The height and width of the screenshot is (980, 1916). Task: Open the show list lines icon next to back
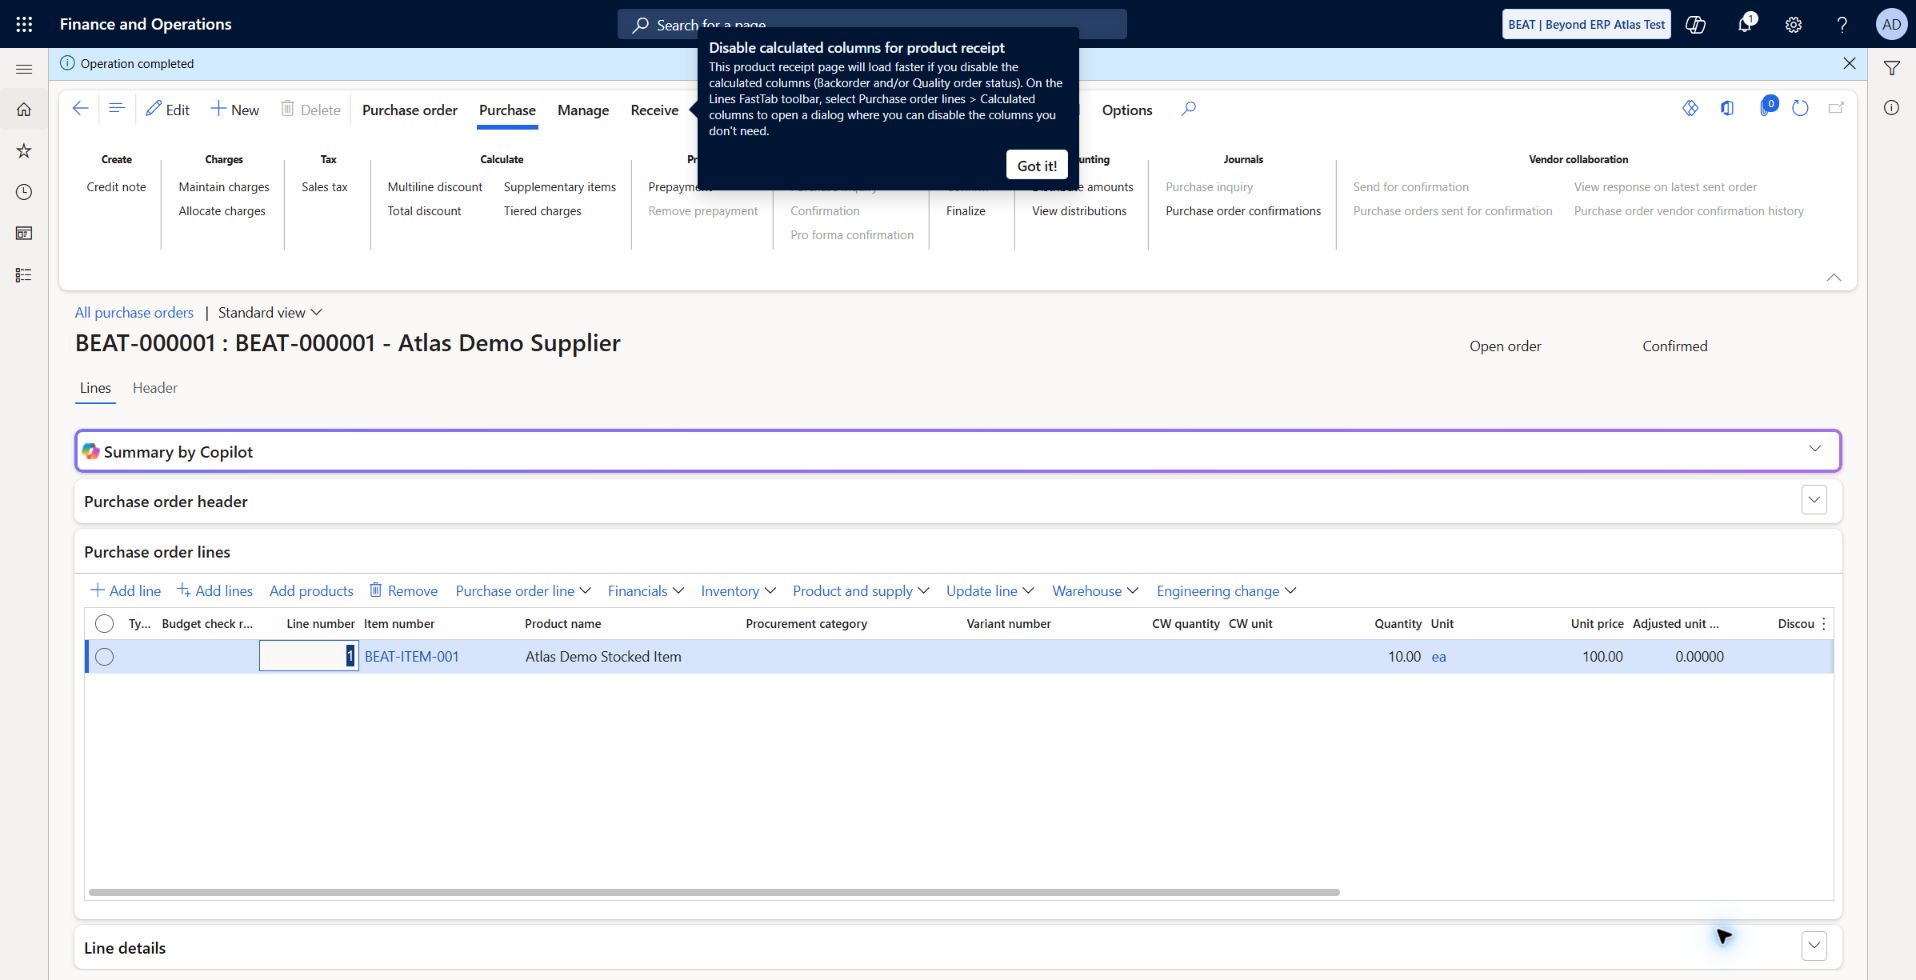click(116, 108)
